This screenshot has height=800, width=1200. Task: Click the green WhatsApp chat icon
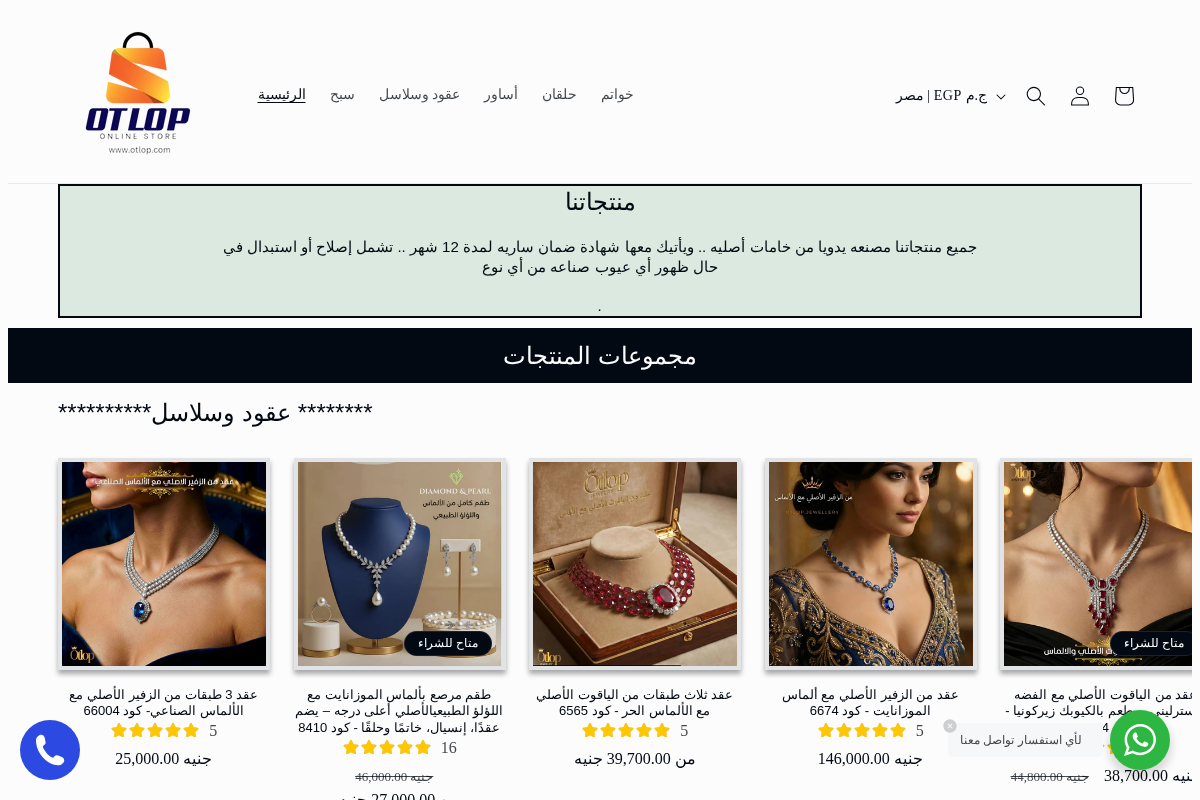click(1140, 740)
